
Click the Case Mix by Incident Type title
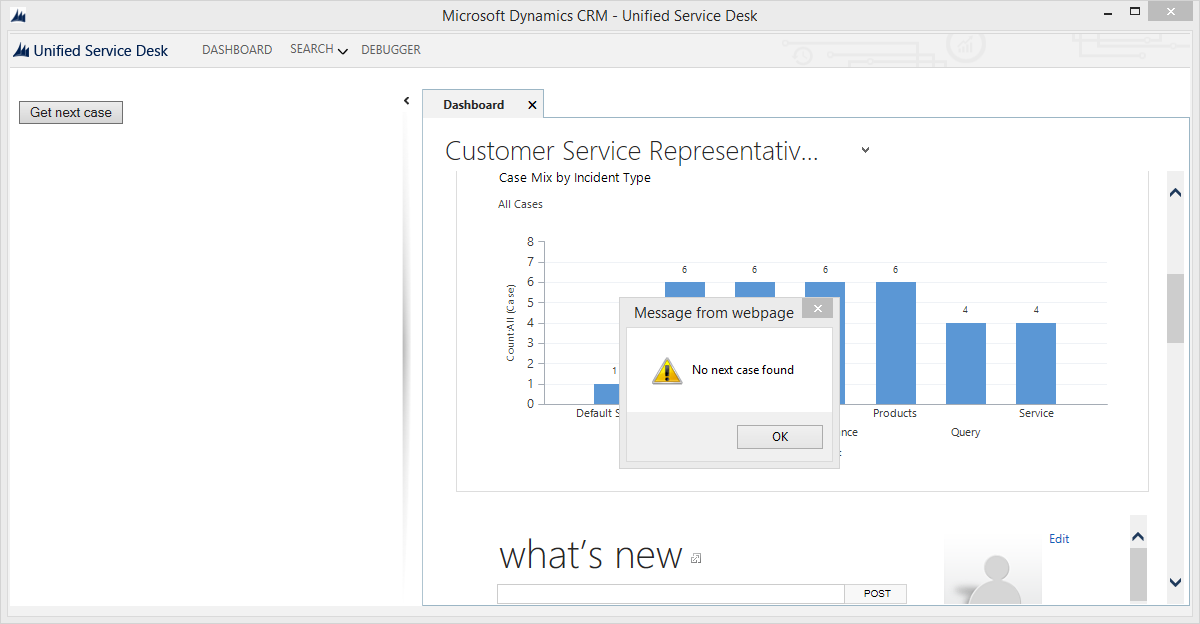575,178
